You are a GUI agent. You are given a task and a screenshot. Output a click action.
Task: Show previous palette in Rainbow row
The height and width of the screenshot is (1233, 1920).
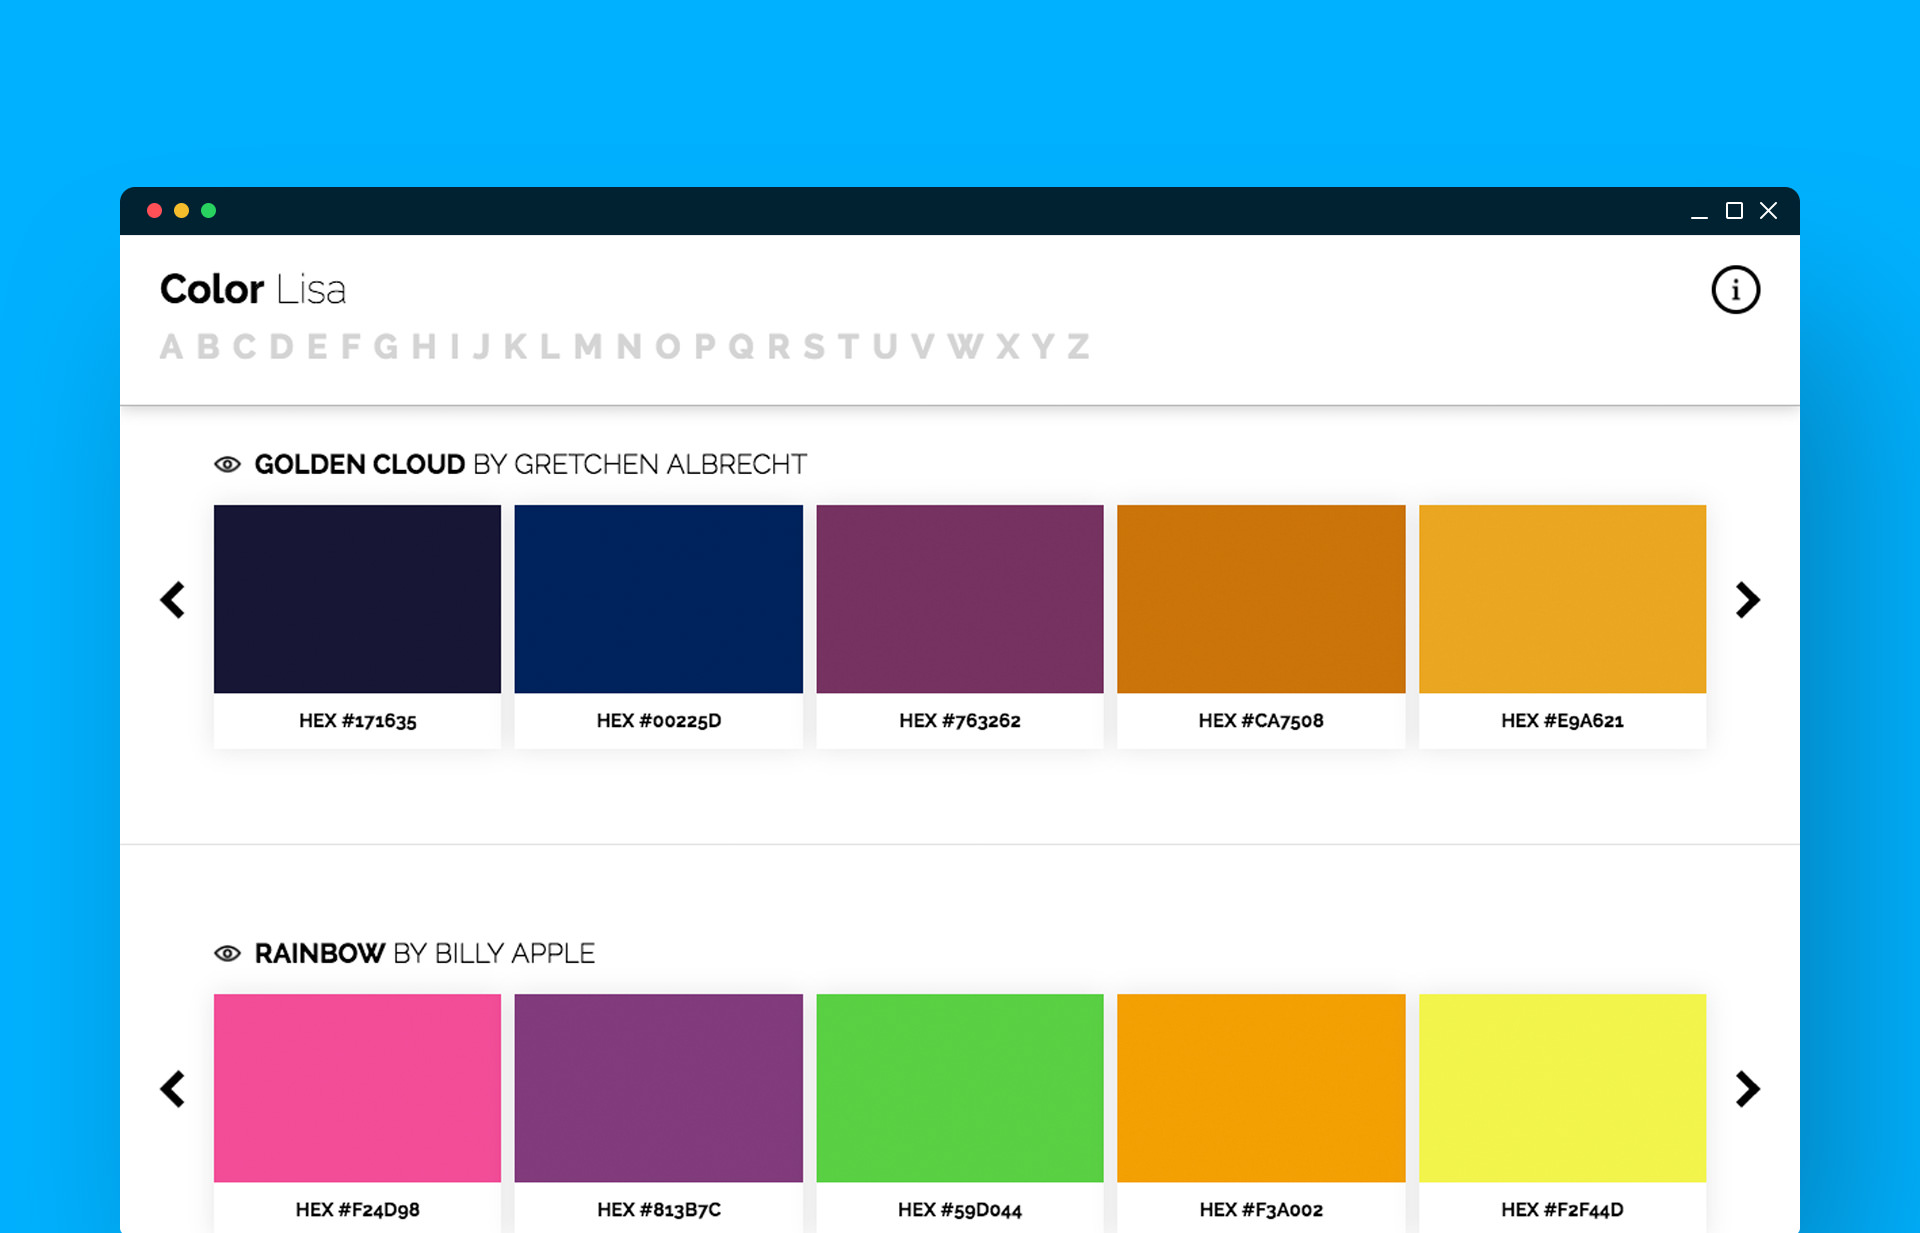(x=173, y=1089)
